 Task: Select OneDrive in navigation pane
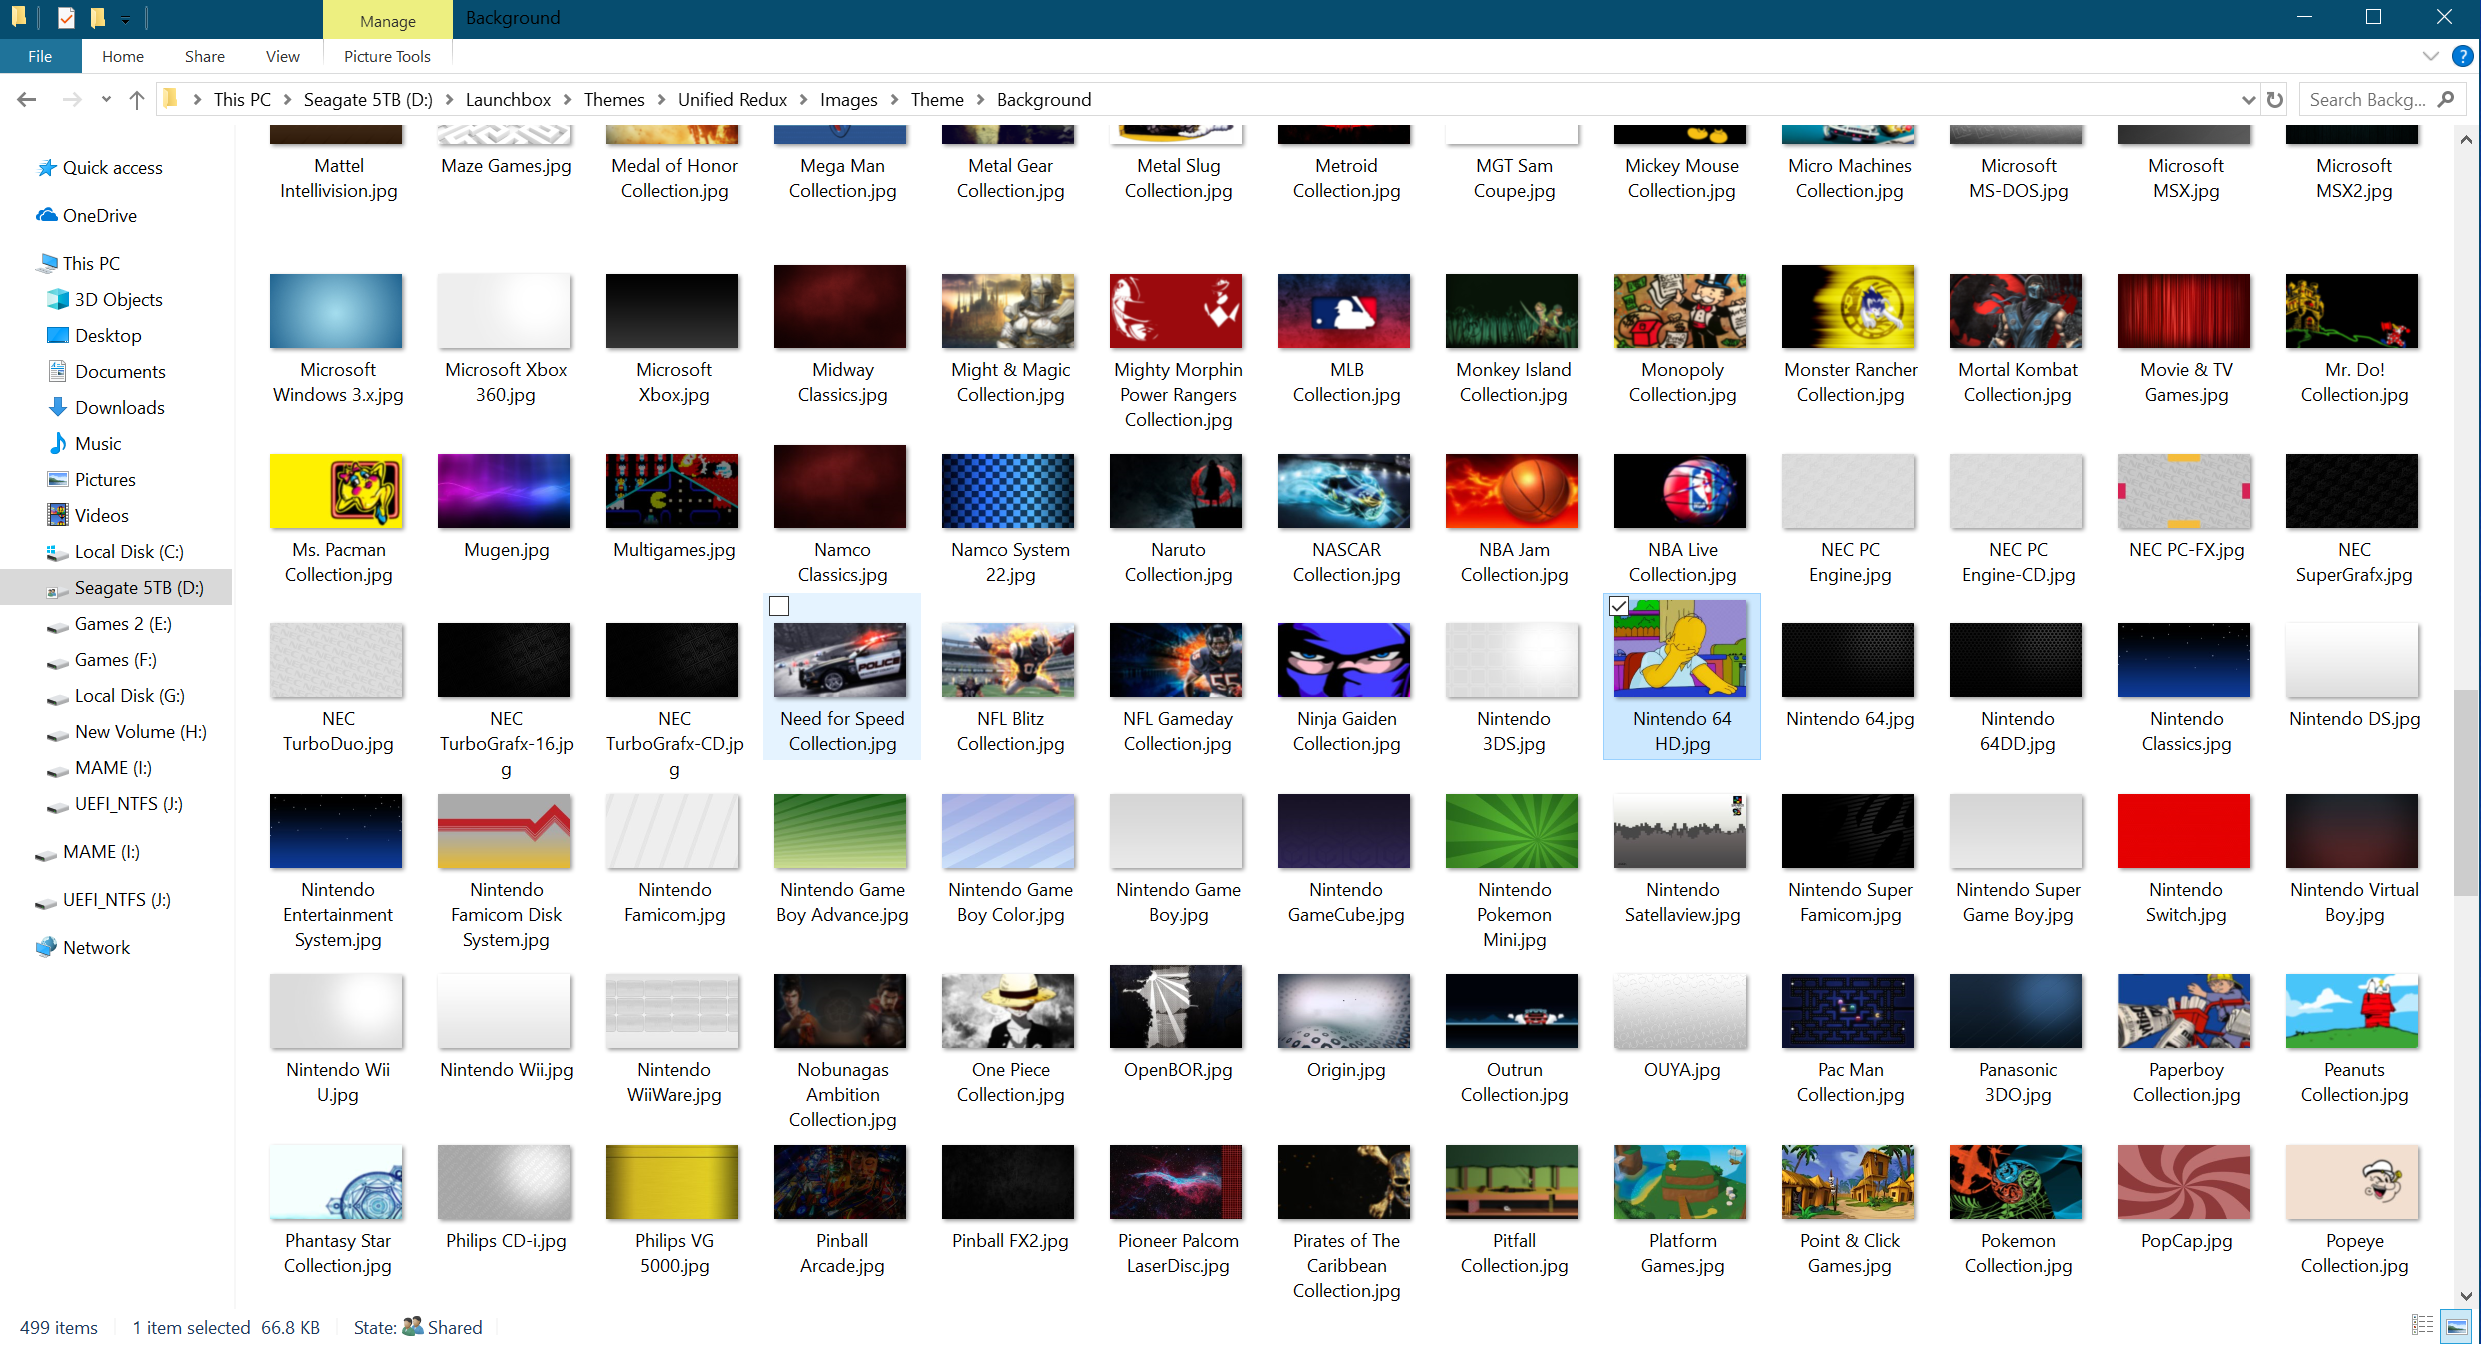[99, 215]
